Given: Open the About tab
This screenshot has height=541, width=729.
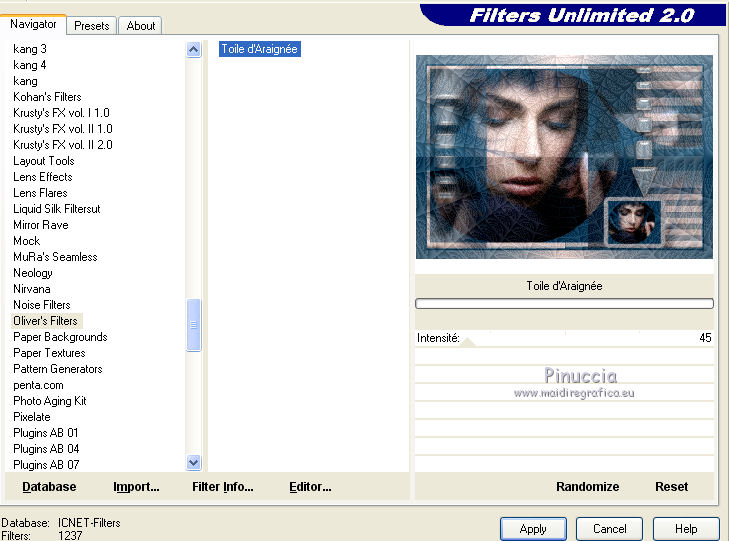Looking at the screenshot, I should [140, 26].
